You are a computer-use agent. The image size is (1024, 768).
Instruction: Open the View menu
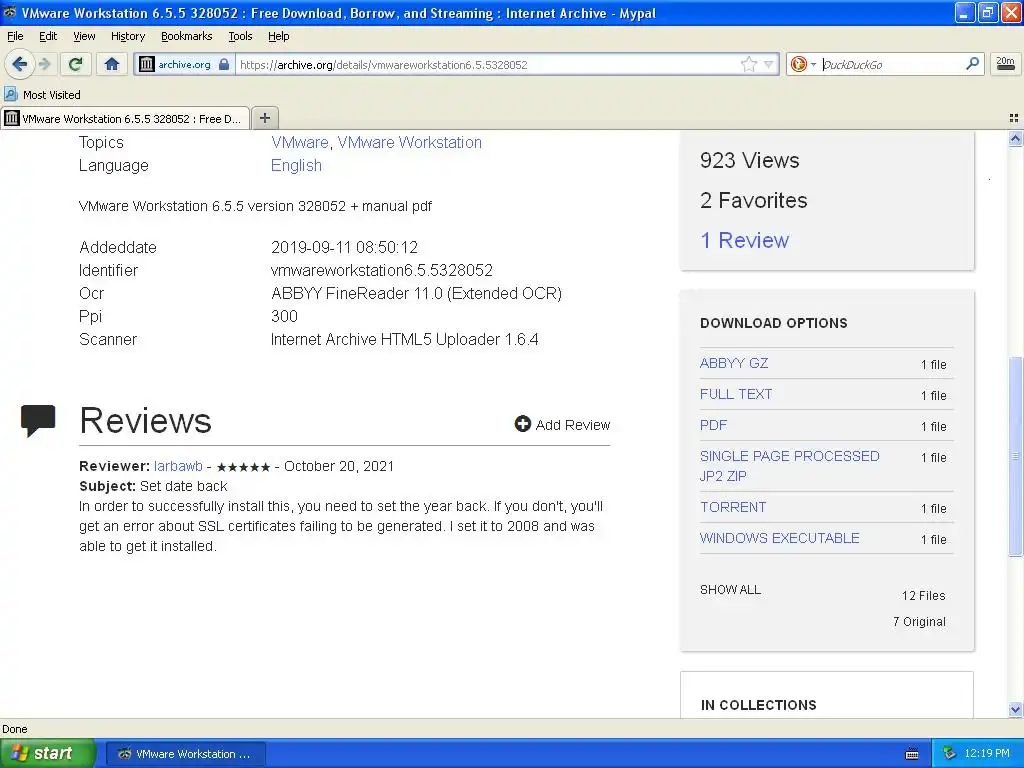point(84,36)
